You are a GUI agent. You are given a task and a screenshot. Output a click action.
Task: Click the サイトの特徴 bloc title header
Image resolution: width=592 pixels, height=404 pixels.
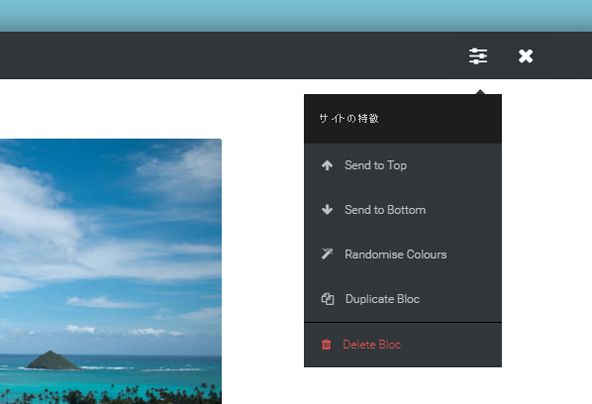[x=403, y=119]
